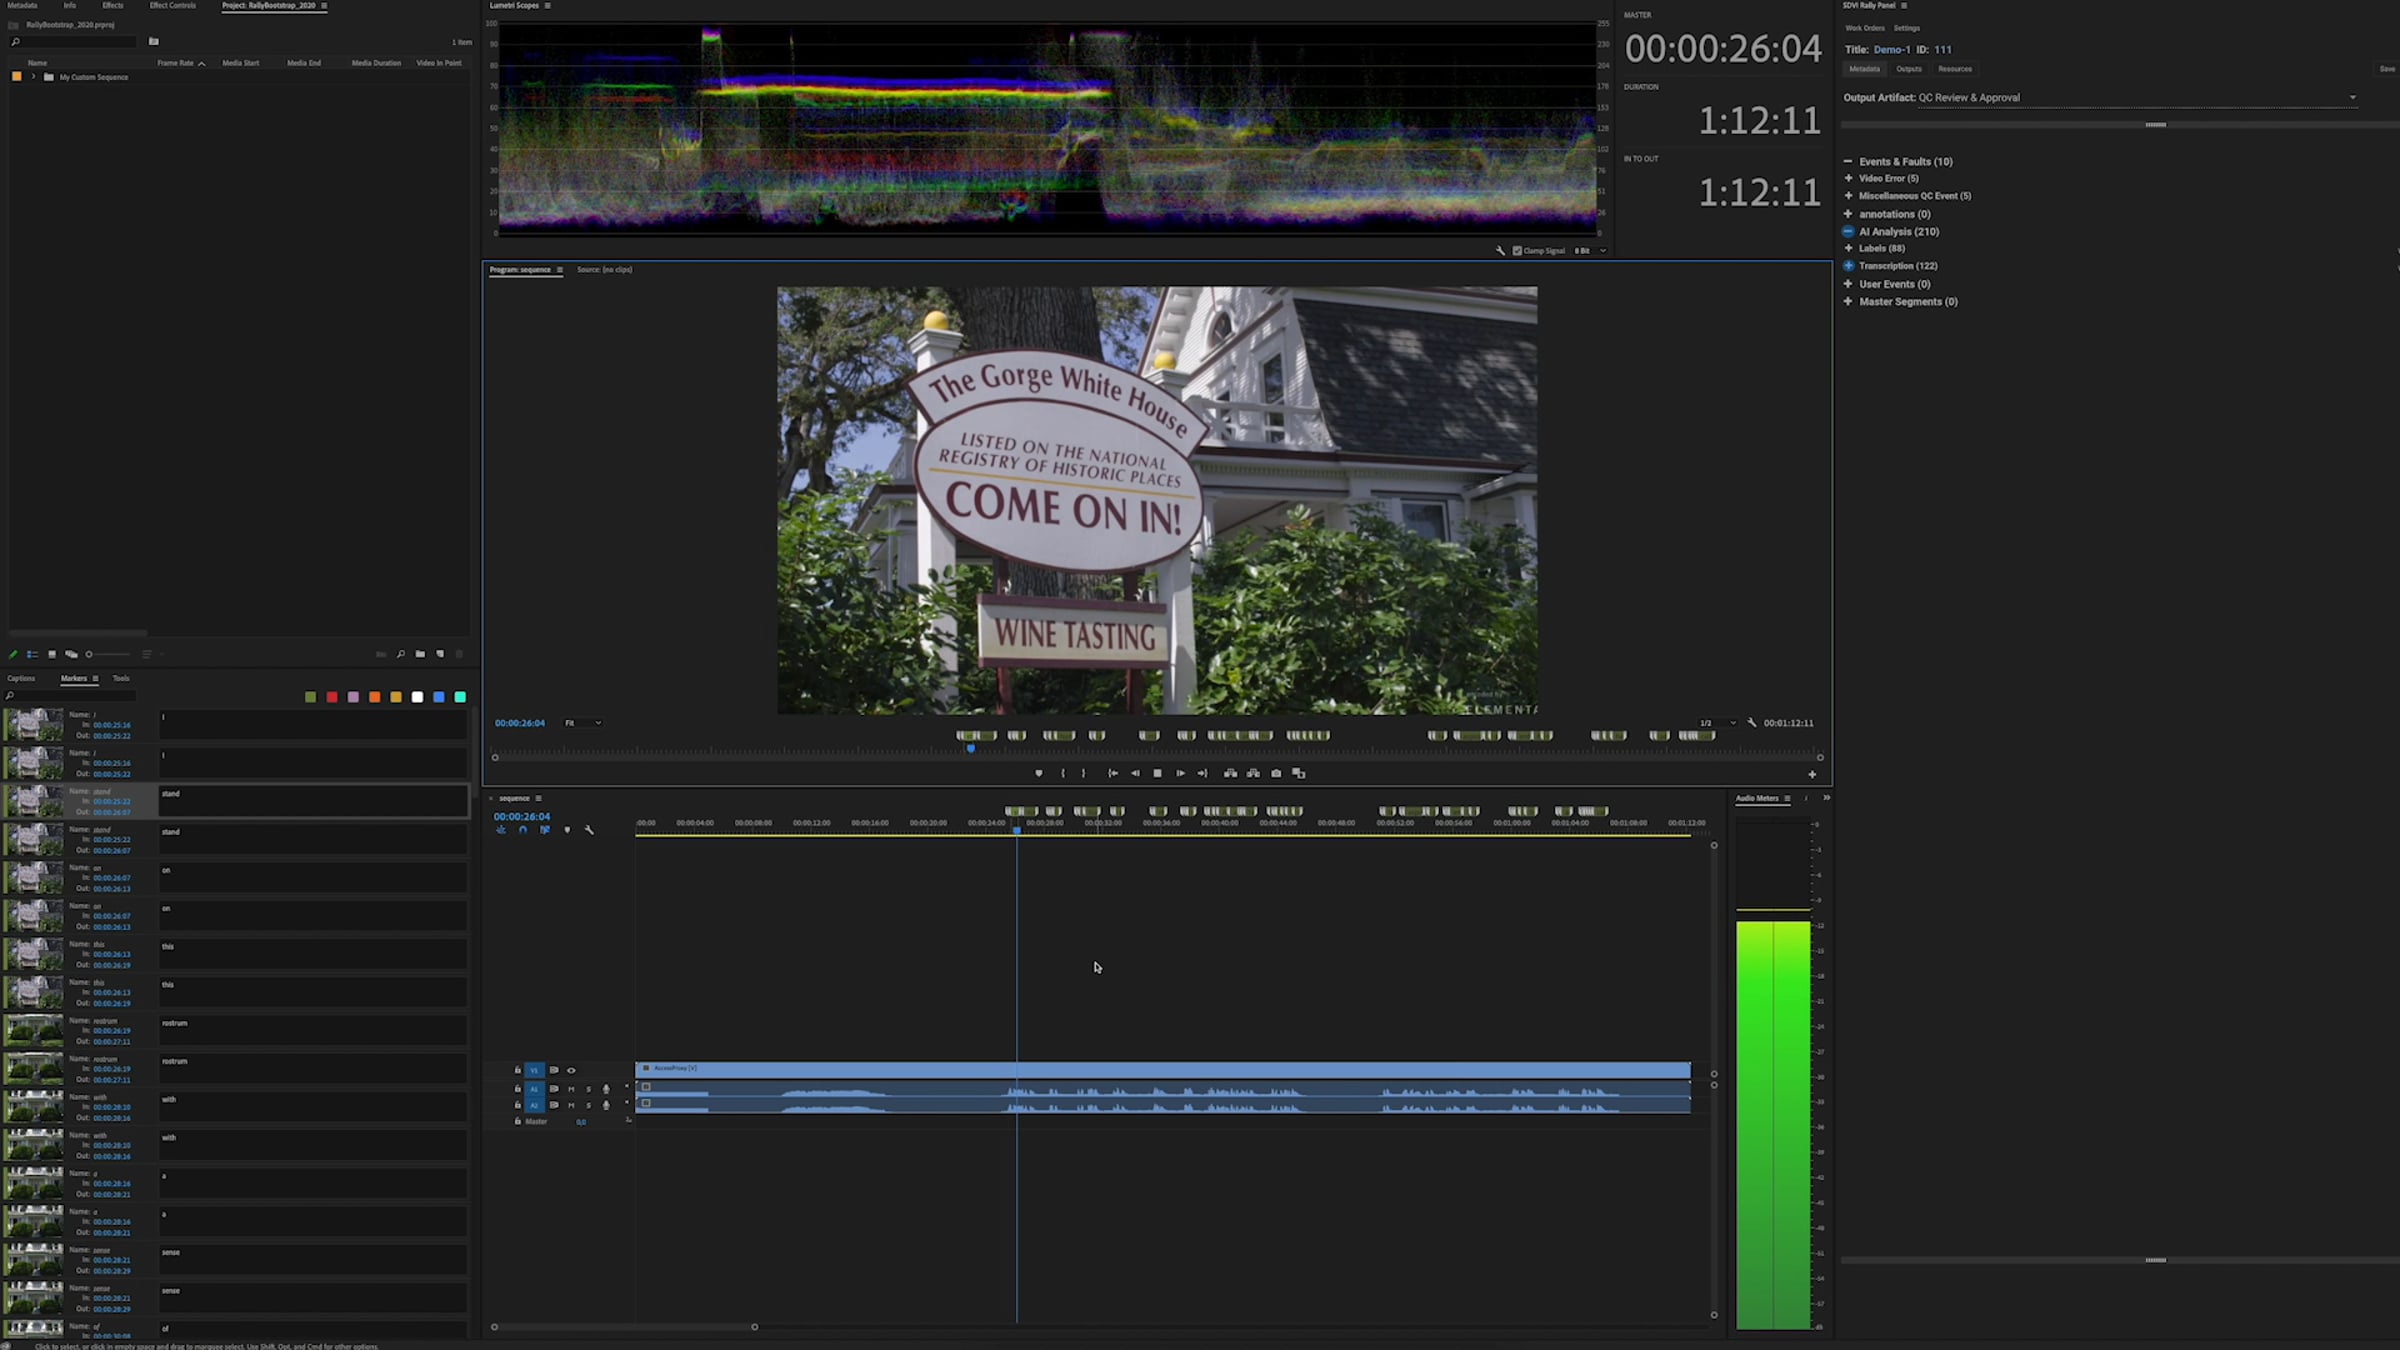This screenshot has height=1350, width=2400.
Task: Open Settings in SDVI Rally Panel
Action: (1907, 28)
